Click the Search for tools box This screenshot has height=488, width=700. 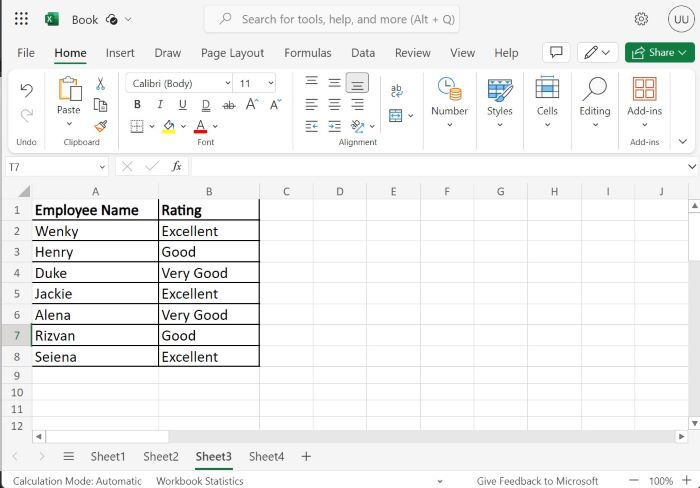tap(332, 19)
